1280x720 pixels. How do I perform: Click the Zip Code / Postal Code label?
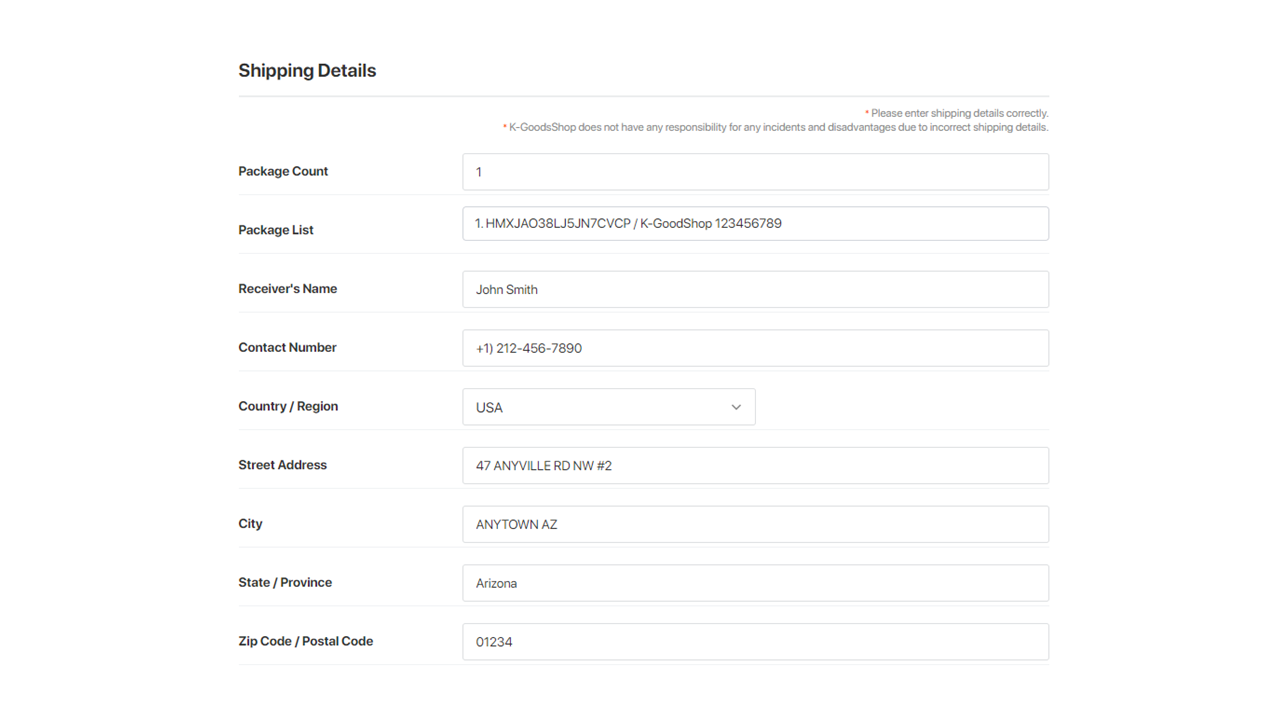[x=305, y=641]
